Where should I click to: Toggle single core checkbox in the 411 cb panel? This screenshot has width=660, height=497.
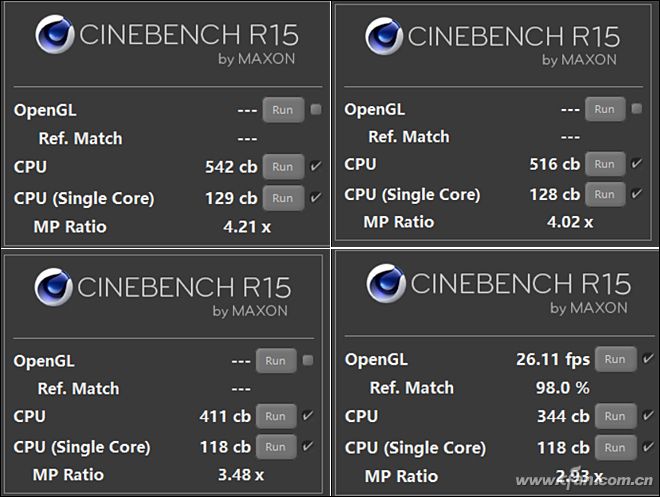[308, 446]
